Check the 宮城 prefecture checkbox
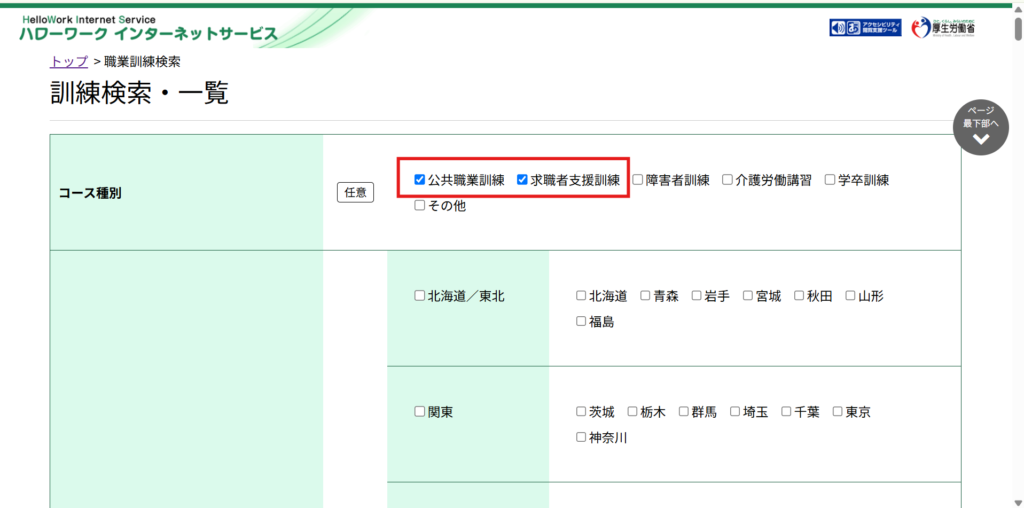1024x508 pixels. (x=748, y=296)
